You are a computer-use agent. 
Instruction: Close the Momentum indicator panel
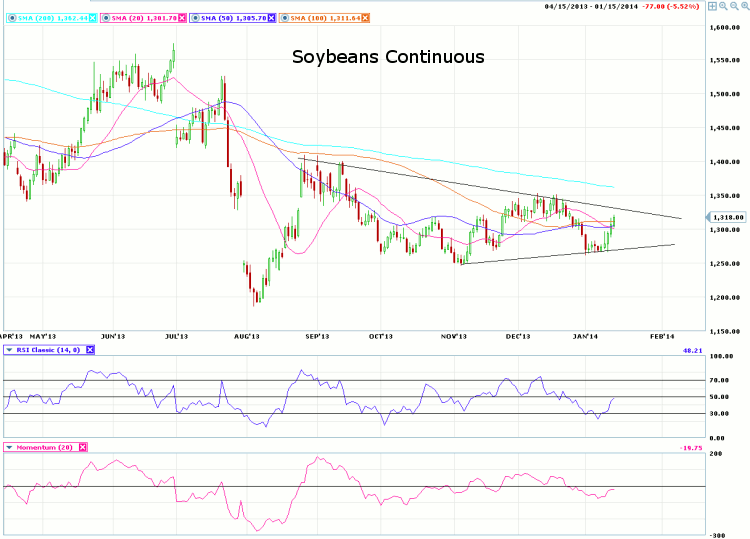83,447
